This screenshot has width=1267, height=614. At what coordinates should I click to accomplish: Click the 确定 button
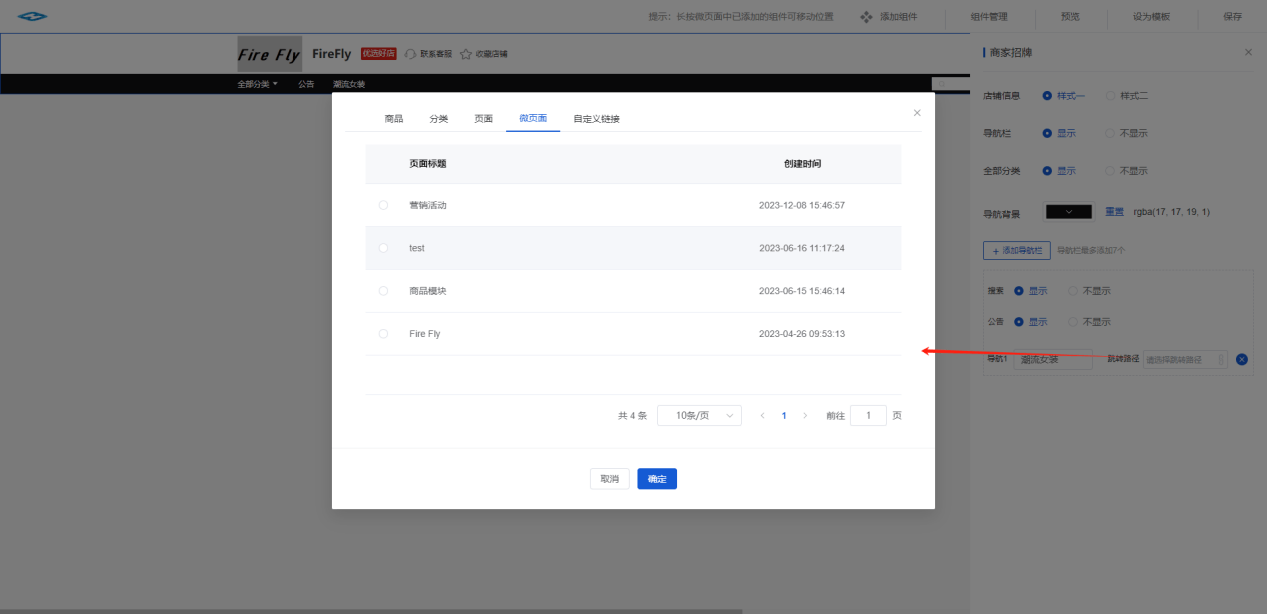tap(657, 479)
